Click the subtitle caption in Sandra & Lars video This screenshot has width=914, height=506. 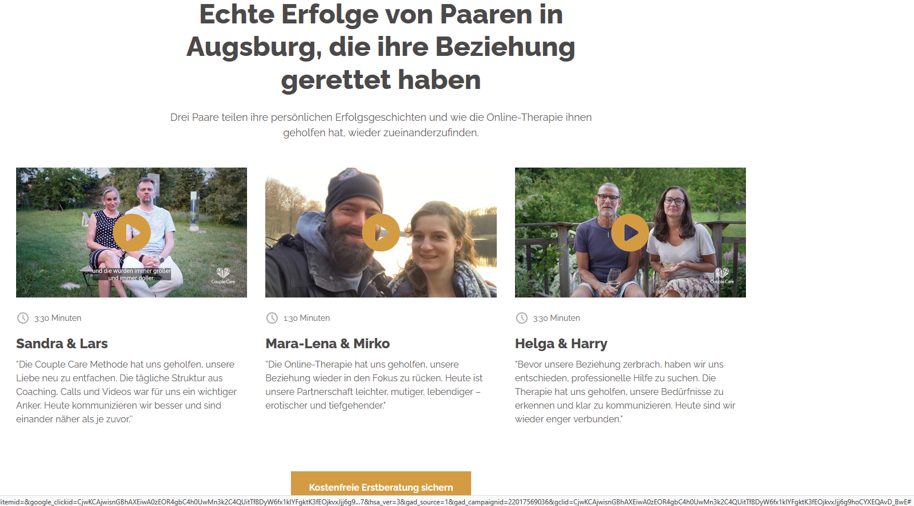coord(131,275)
